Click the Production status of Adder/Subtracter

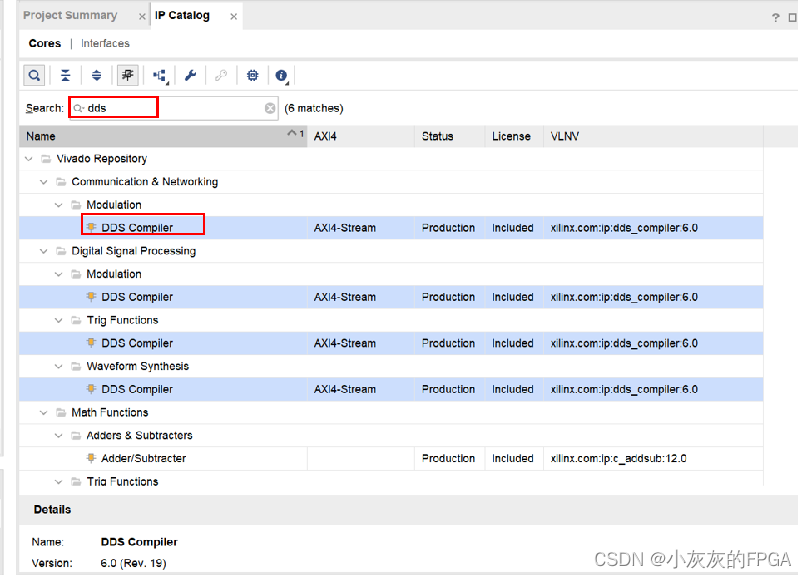448,458
